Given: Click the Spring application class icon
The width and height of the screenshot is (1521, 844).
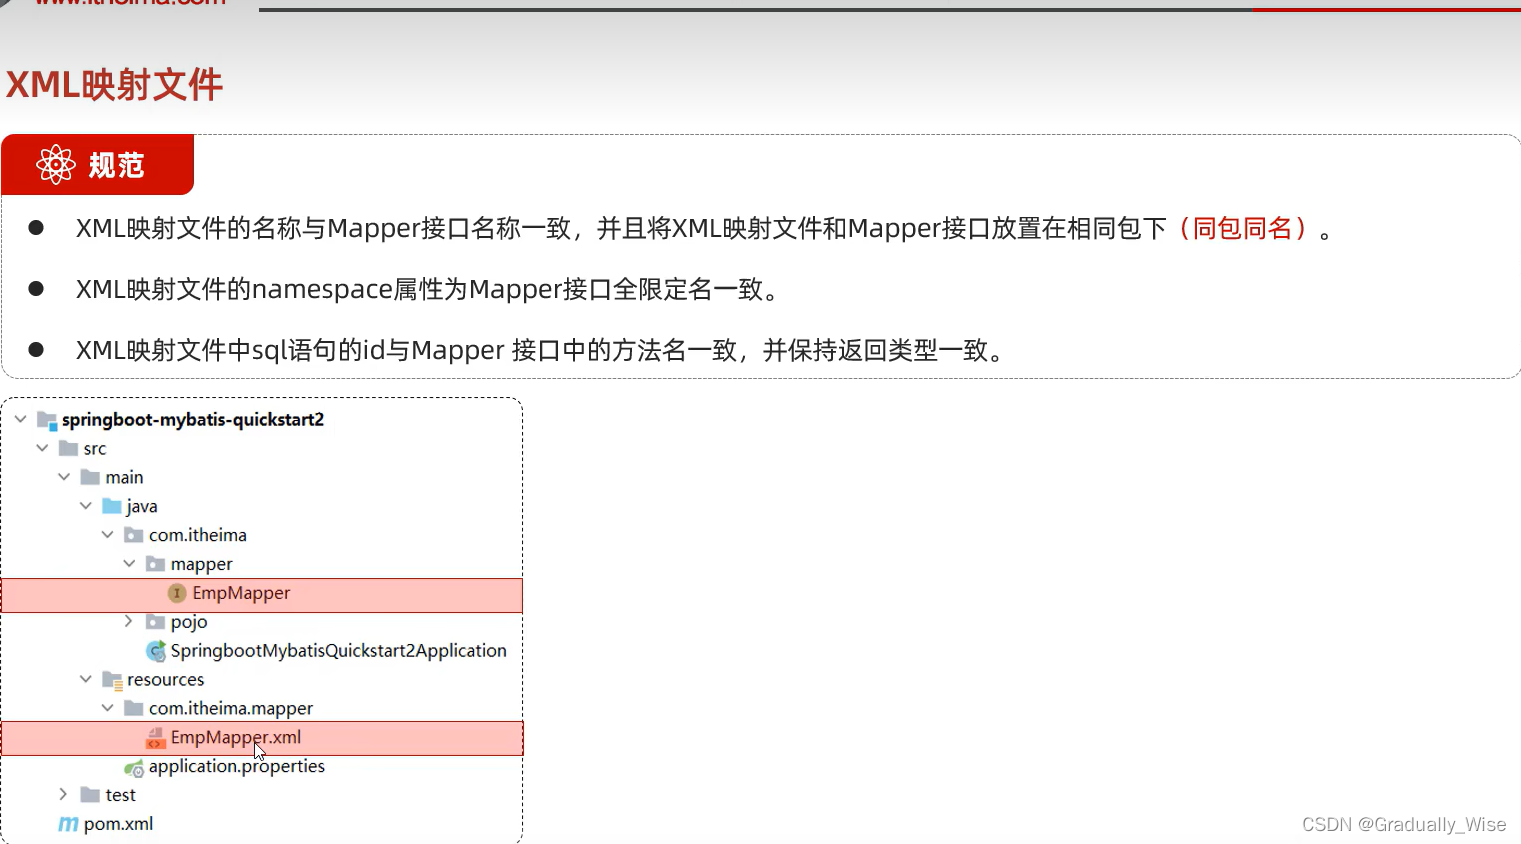Looking at the screenshot, I should tap(156, 651).
